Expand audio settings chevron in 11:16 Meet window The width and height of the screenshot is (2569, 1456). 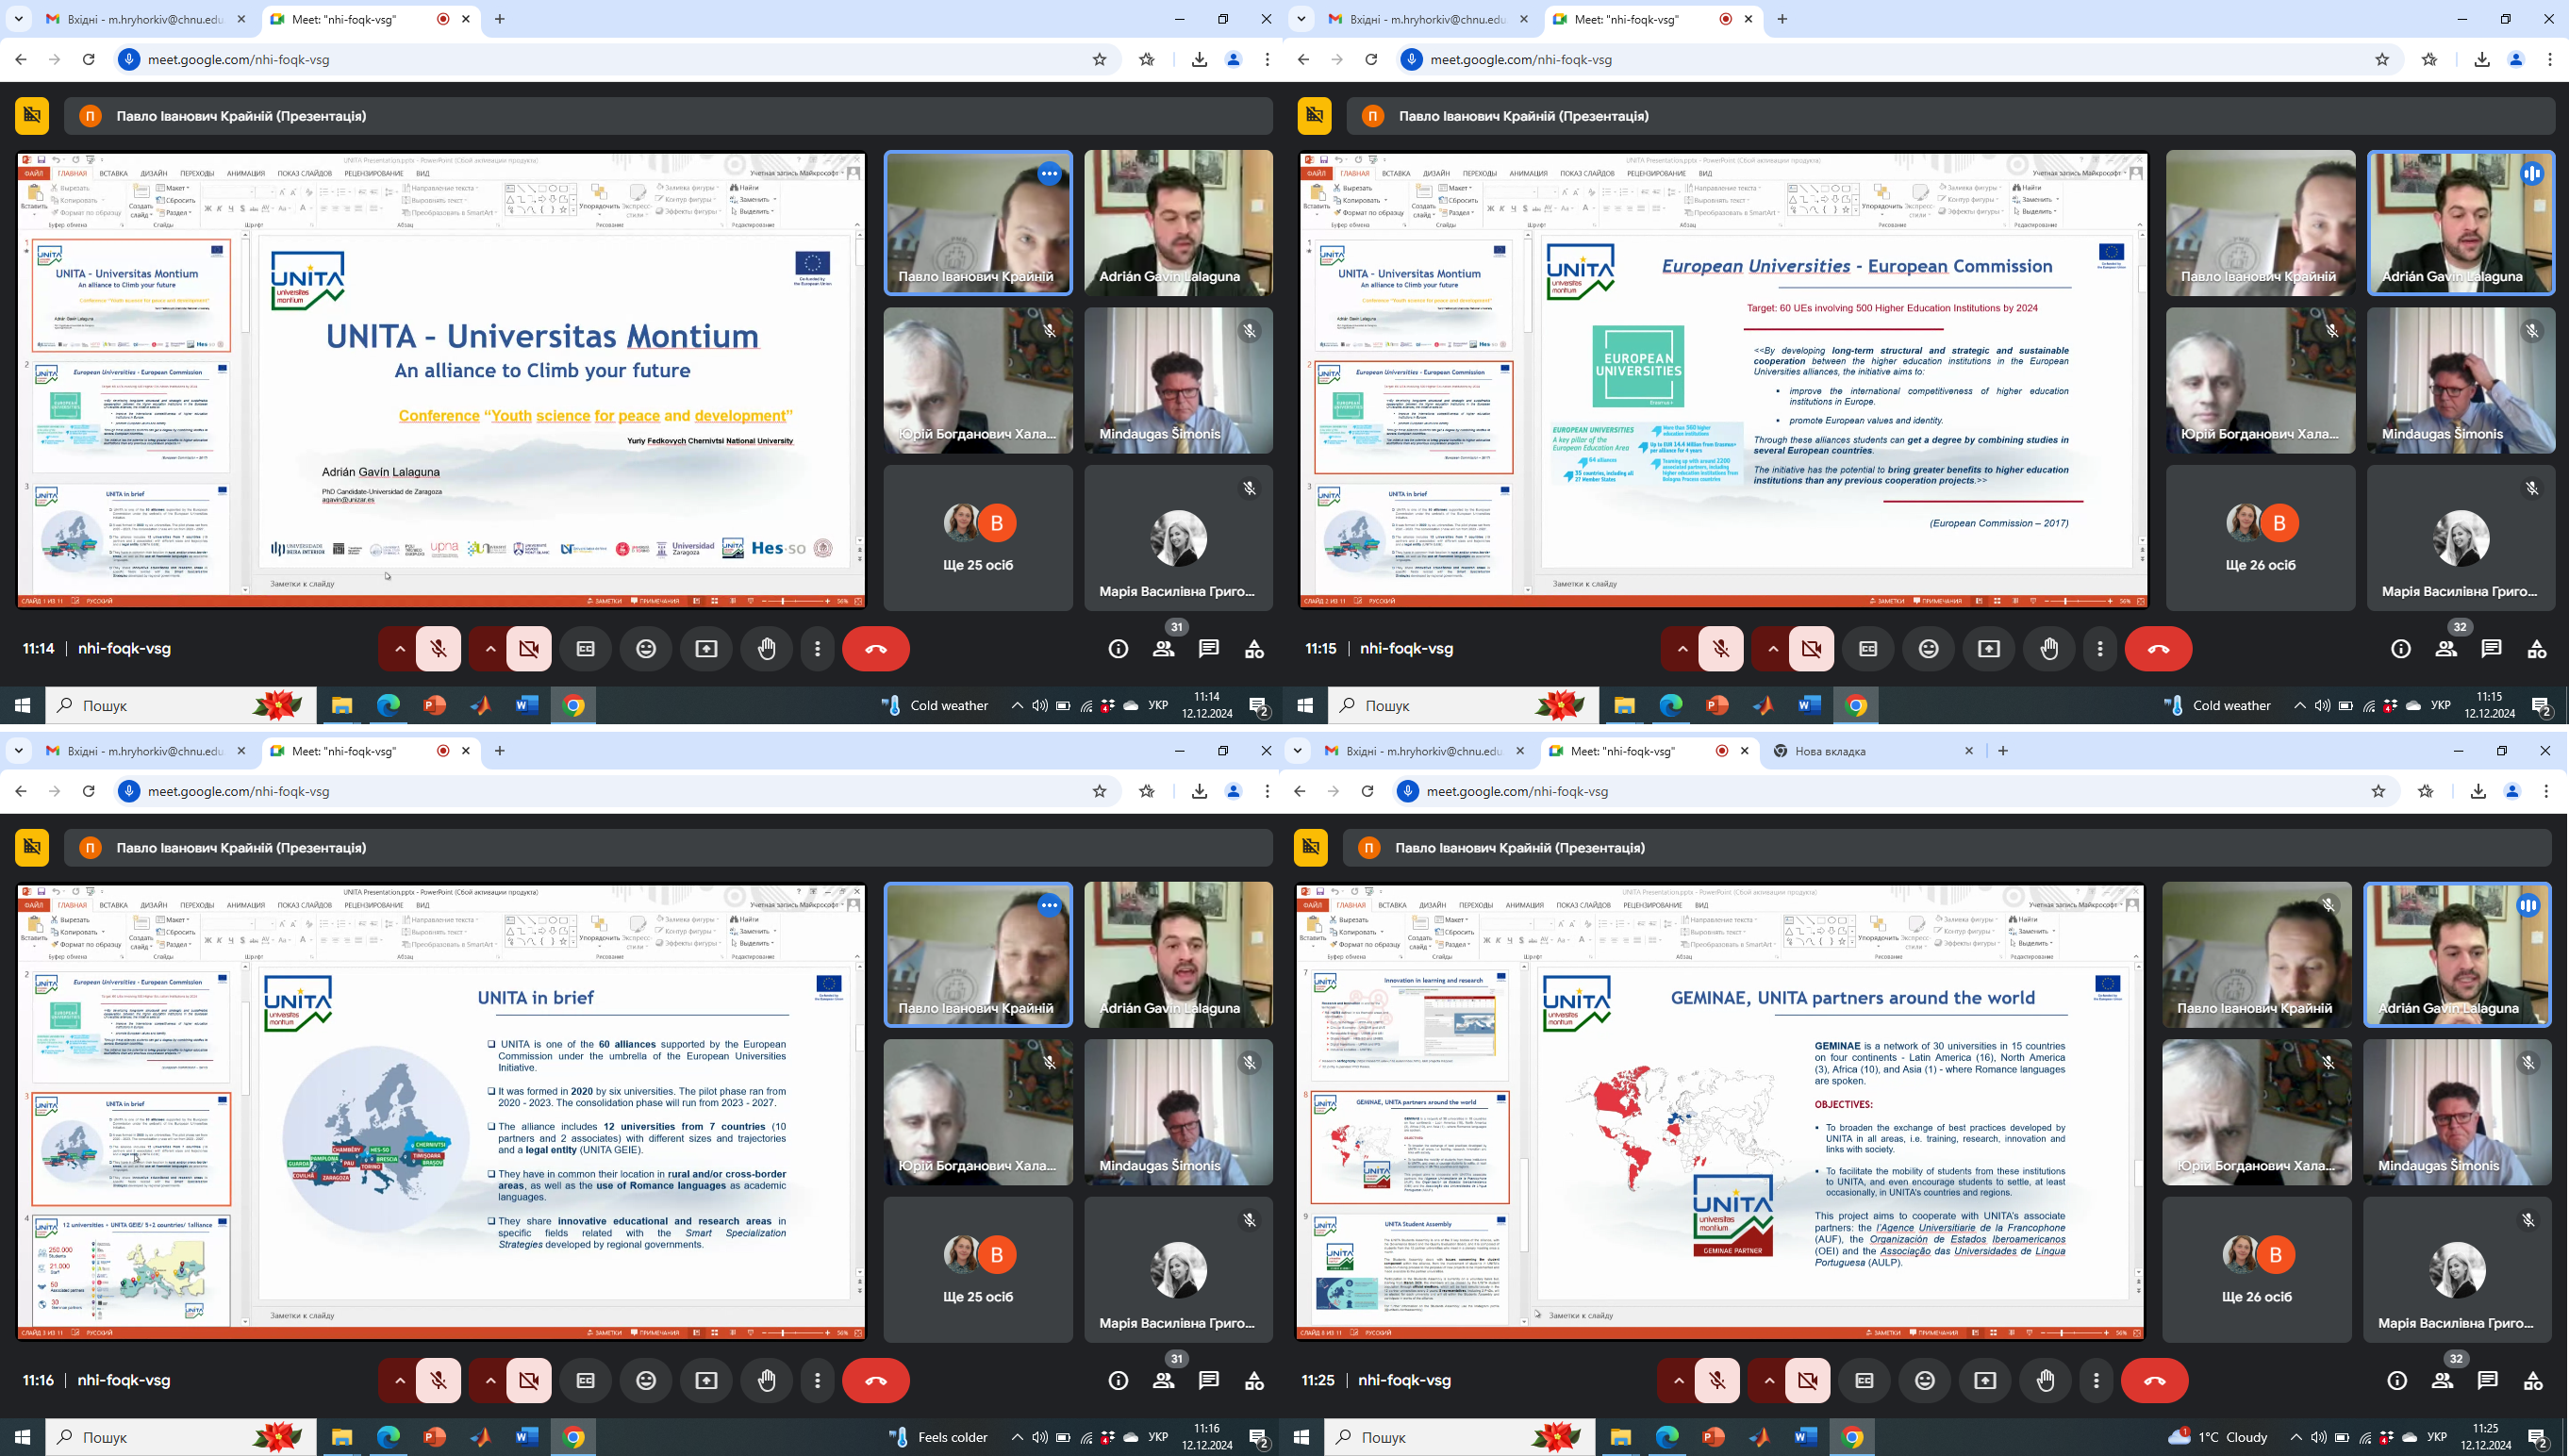coord(399,1380)
